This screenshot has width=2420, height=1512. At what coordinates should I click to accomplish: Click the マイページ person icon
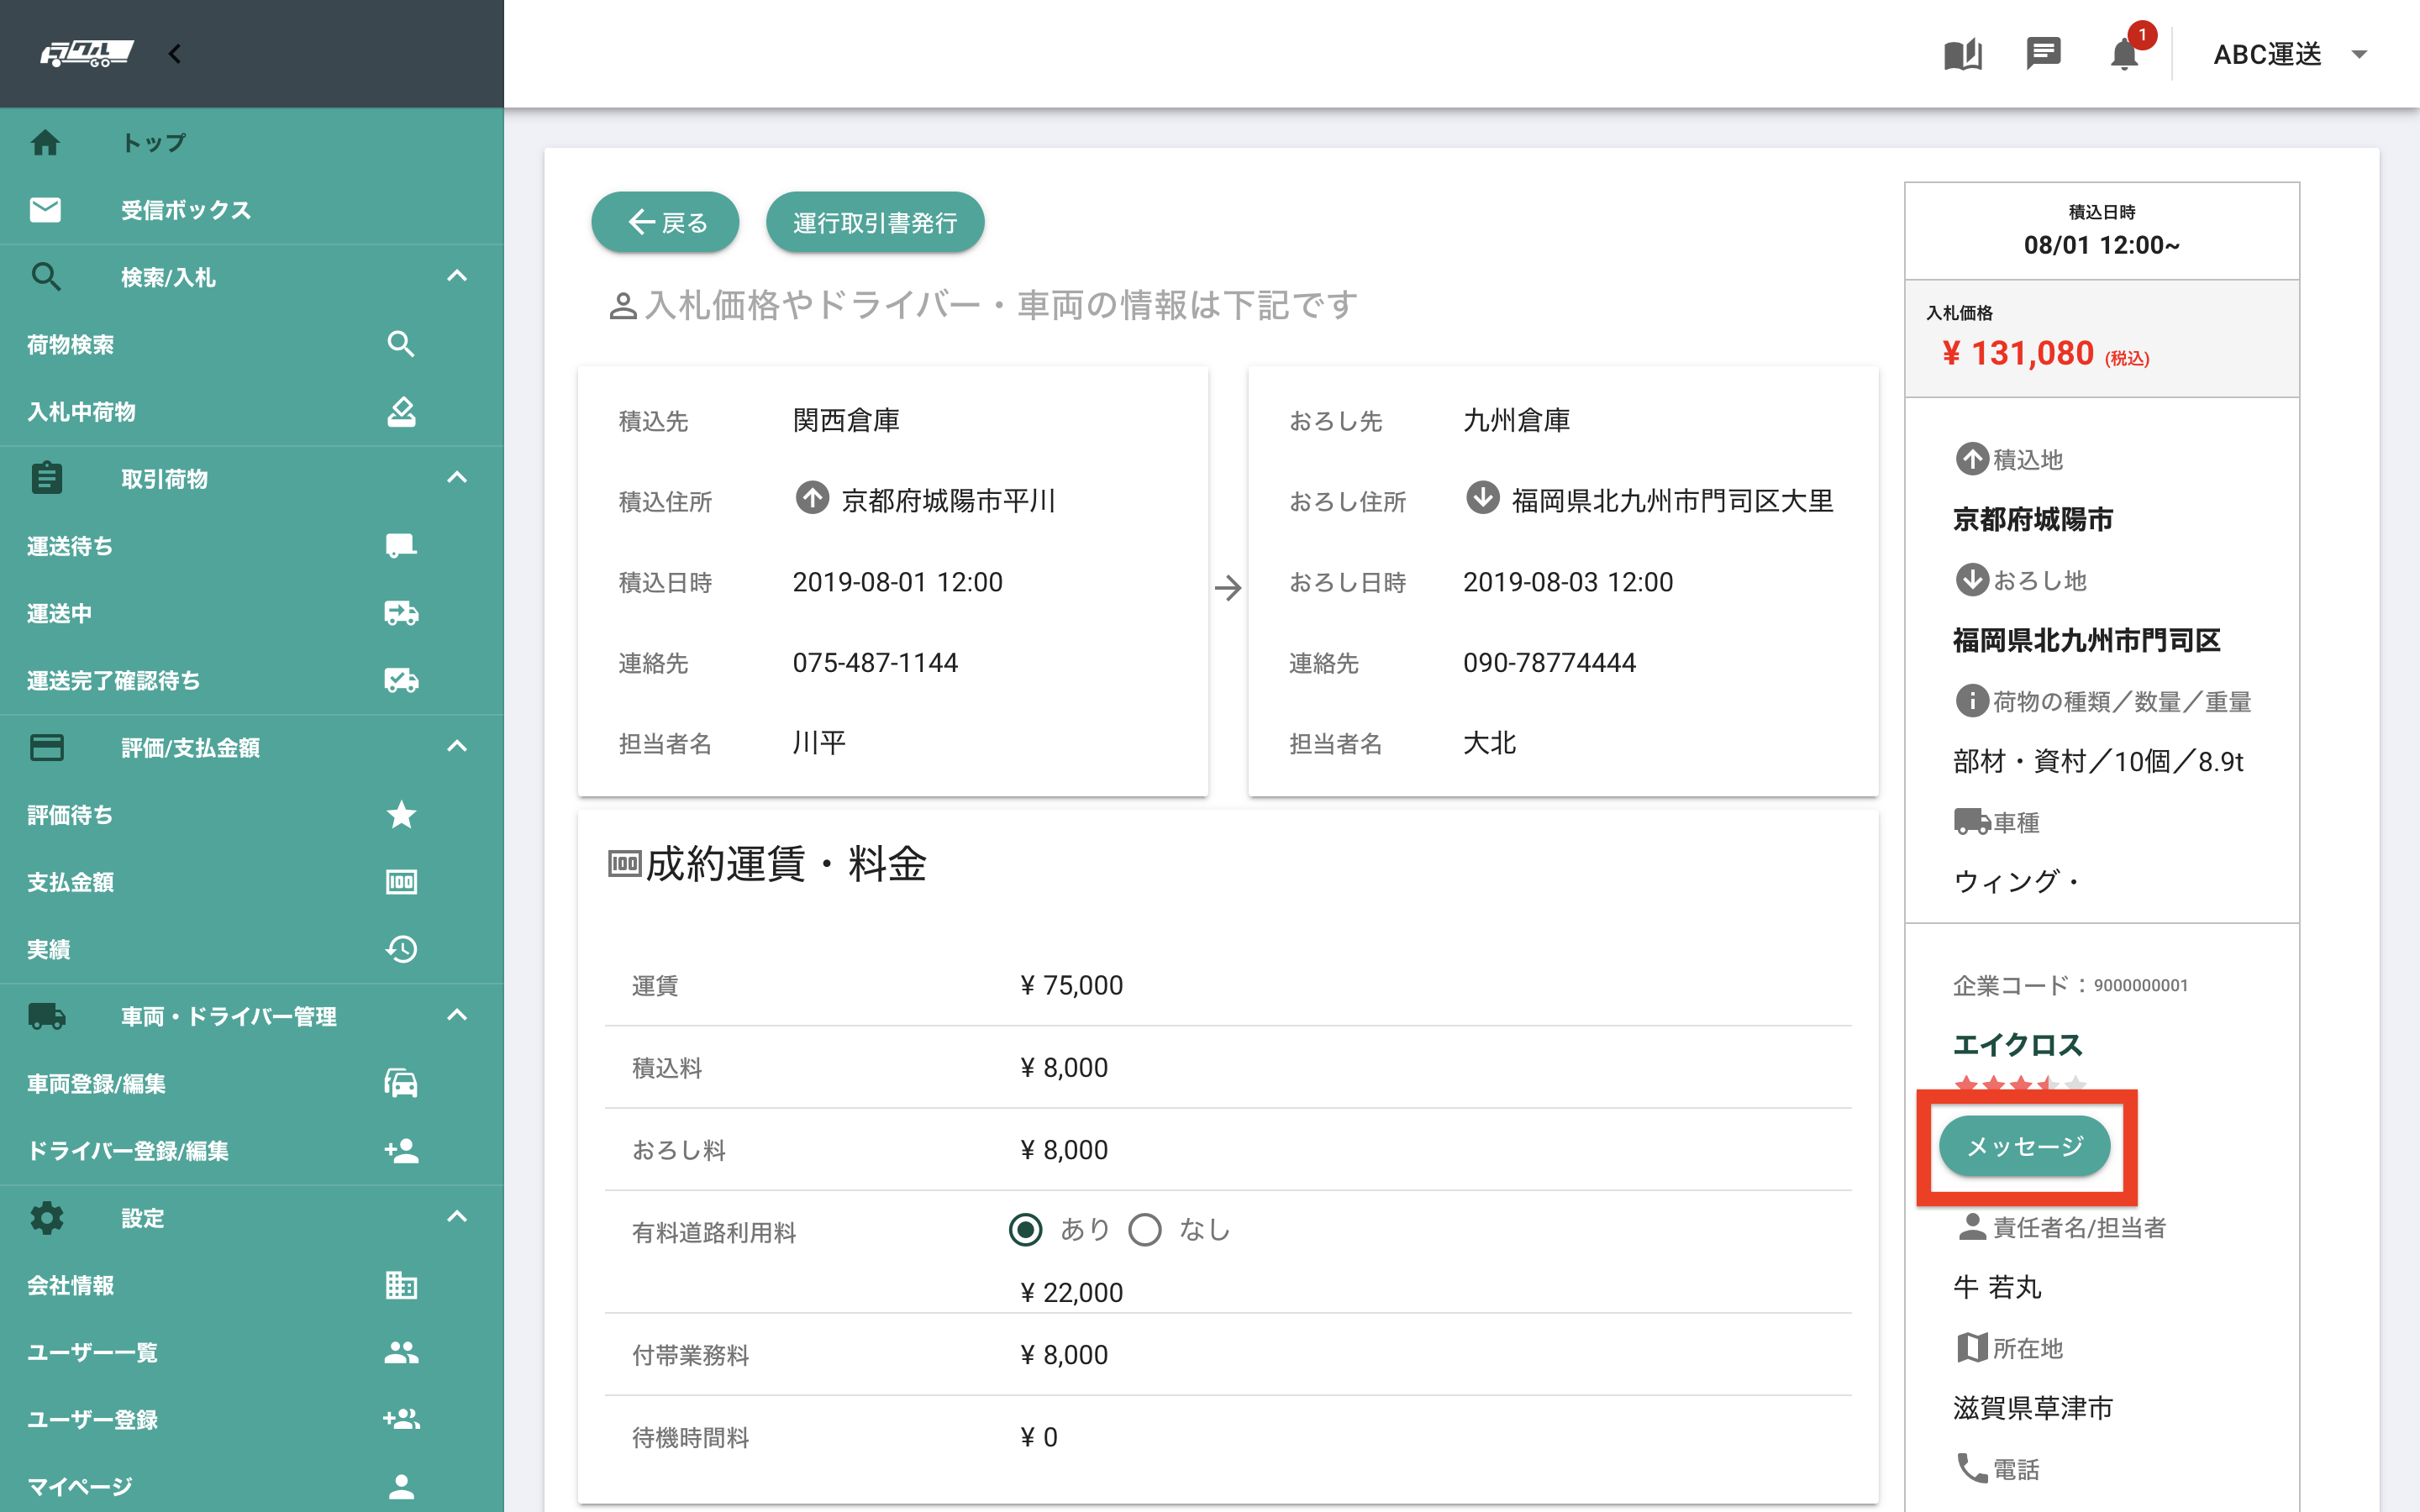(401, 1486)
